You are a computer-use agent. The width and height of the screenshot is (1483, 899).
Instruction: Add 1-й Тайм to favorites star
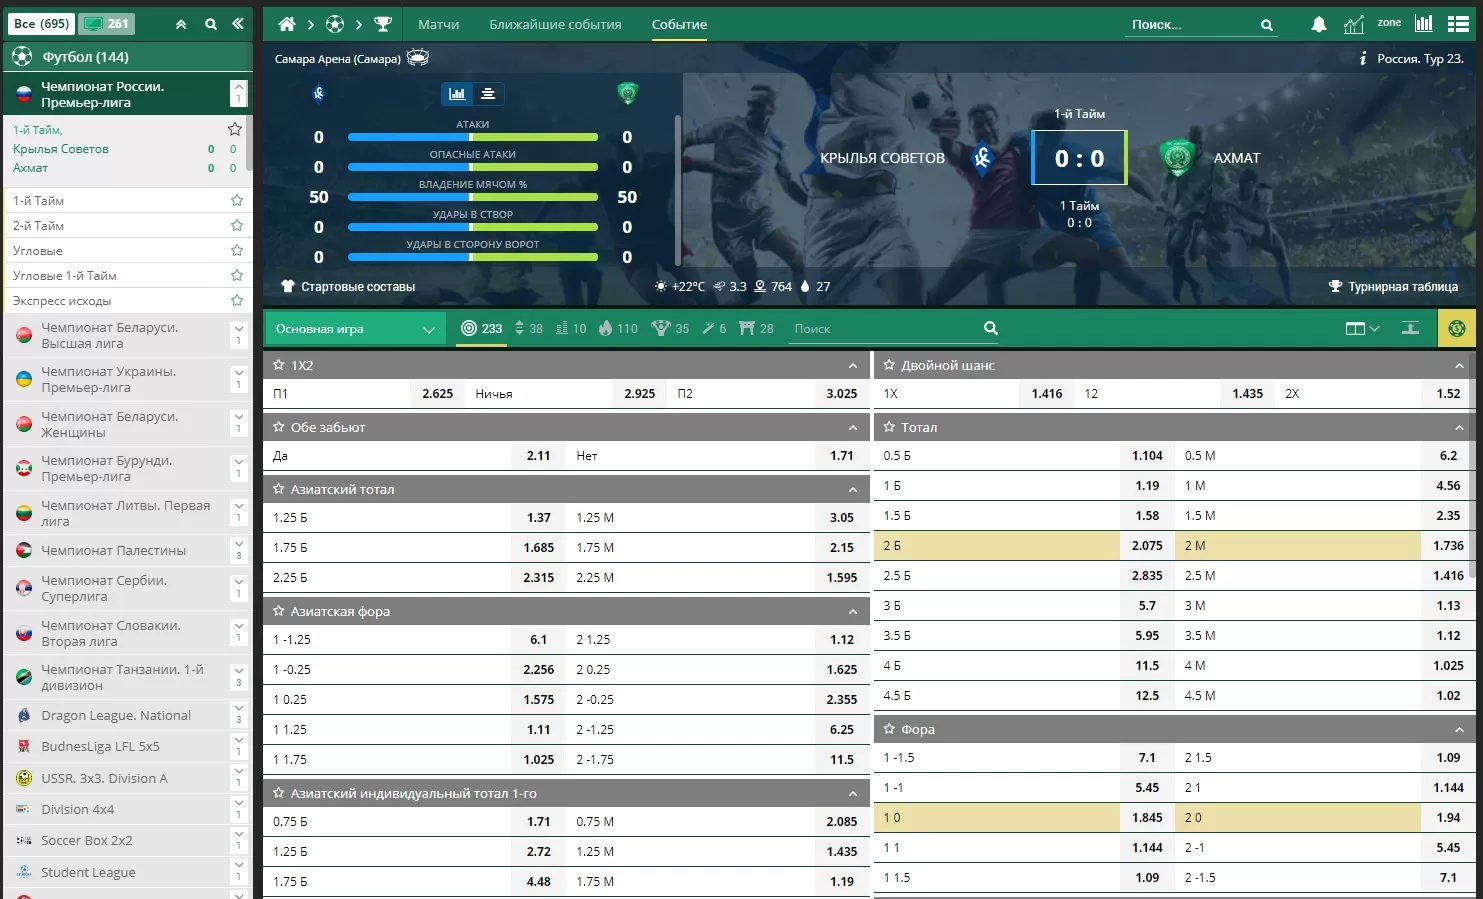[x=237, y=200]
